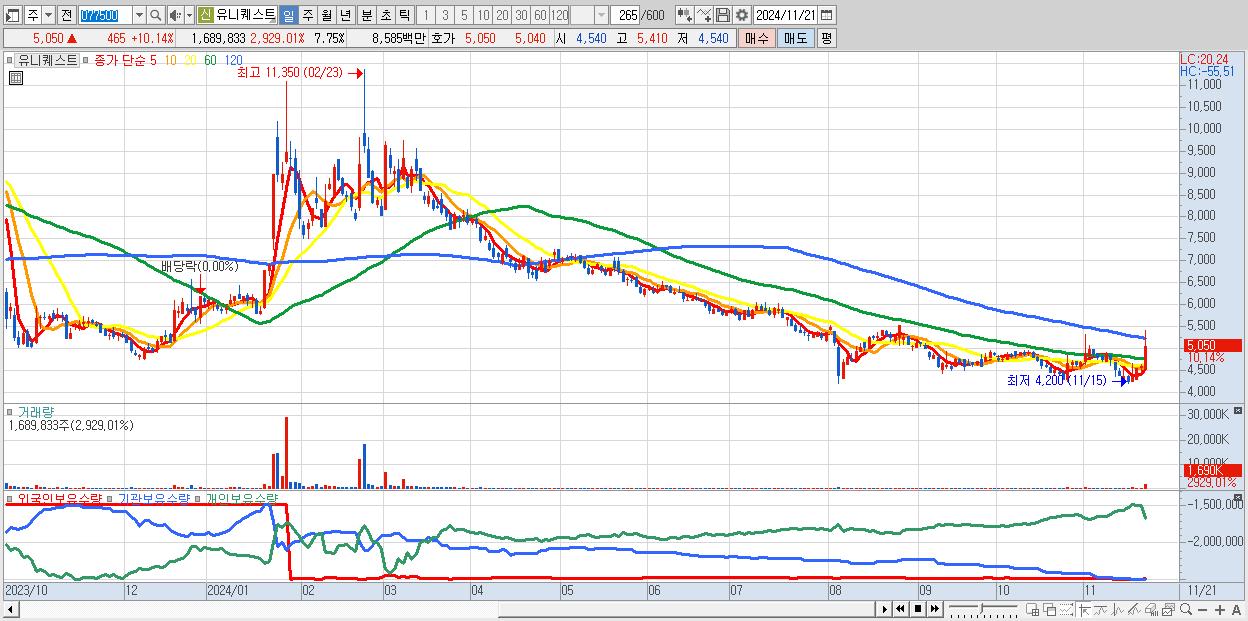
Task: Rewind the chart replay
Action: (x=900, y=609)
